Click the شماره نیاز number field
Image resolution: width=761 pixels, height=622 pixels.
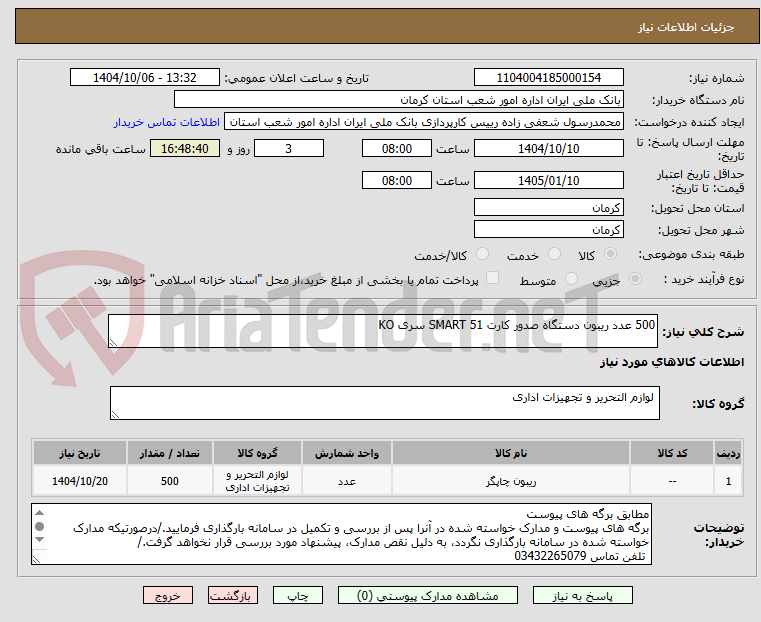[548, 78]
